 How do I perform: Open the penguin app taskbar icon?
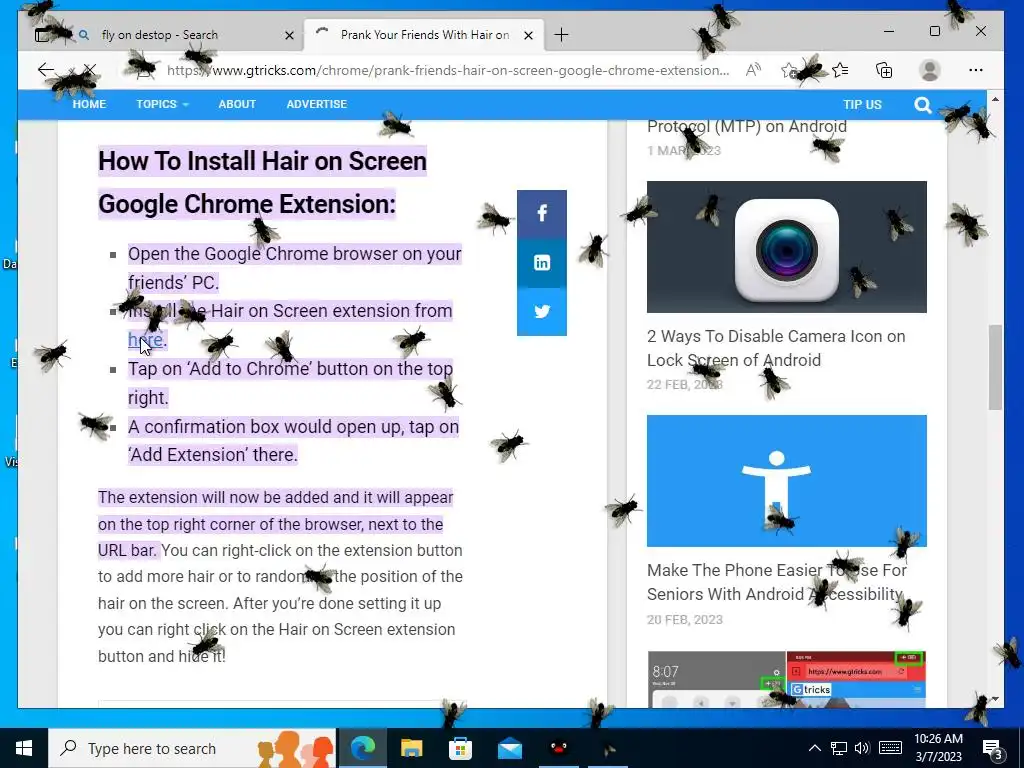click(558, 748)
